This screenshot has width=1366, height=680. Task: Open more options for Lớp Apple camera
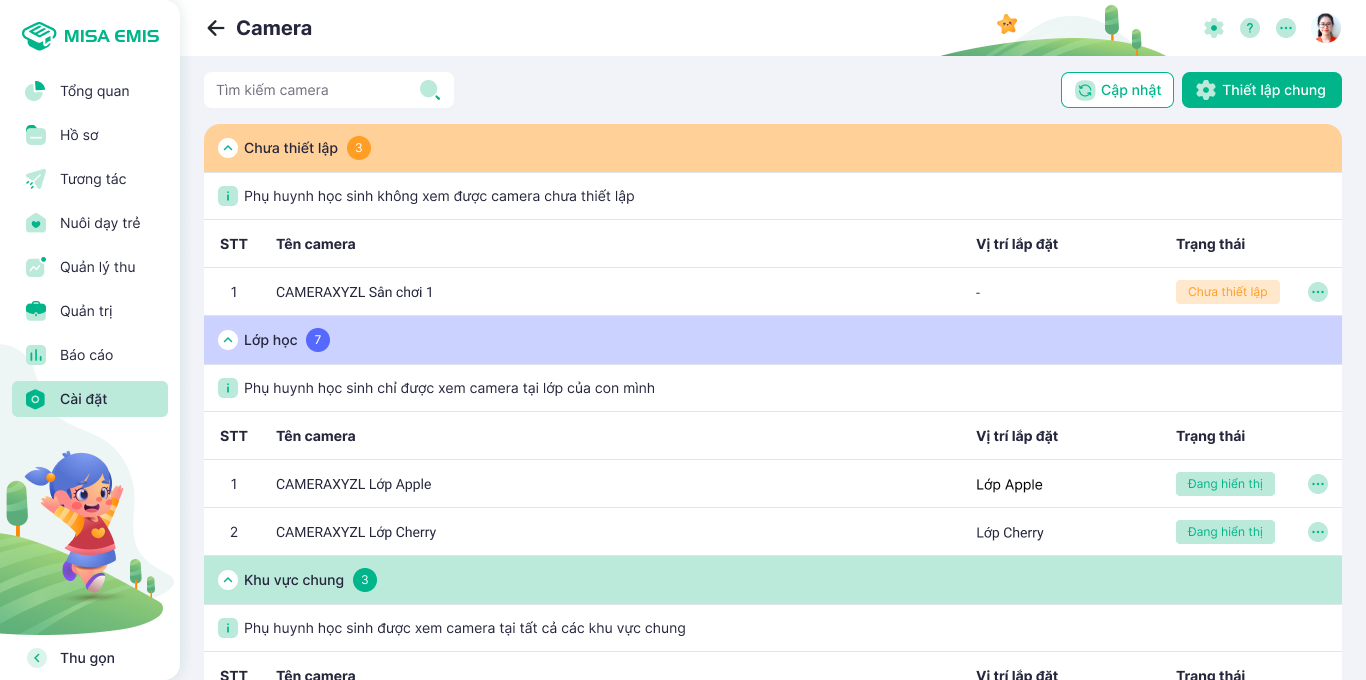tap(1318, 484)
